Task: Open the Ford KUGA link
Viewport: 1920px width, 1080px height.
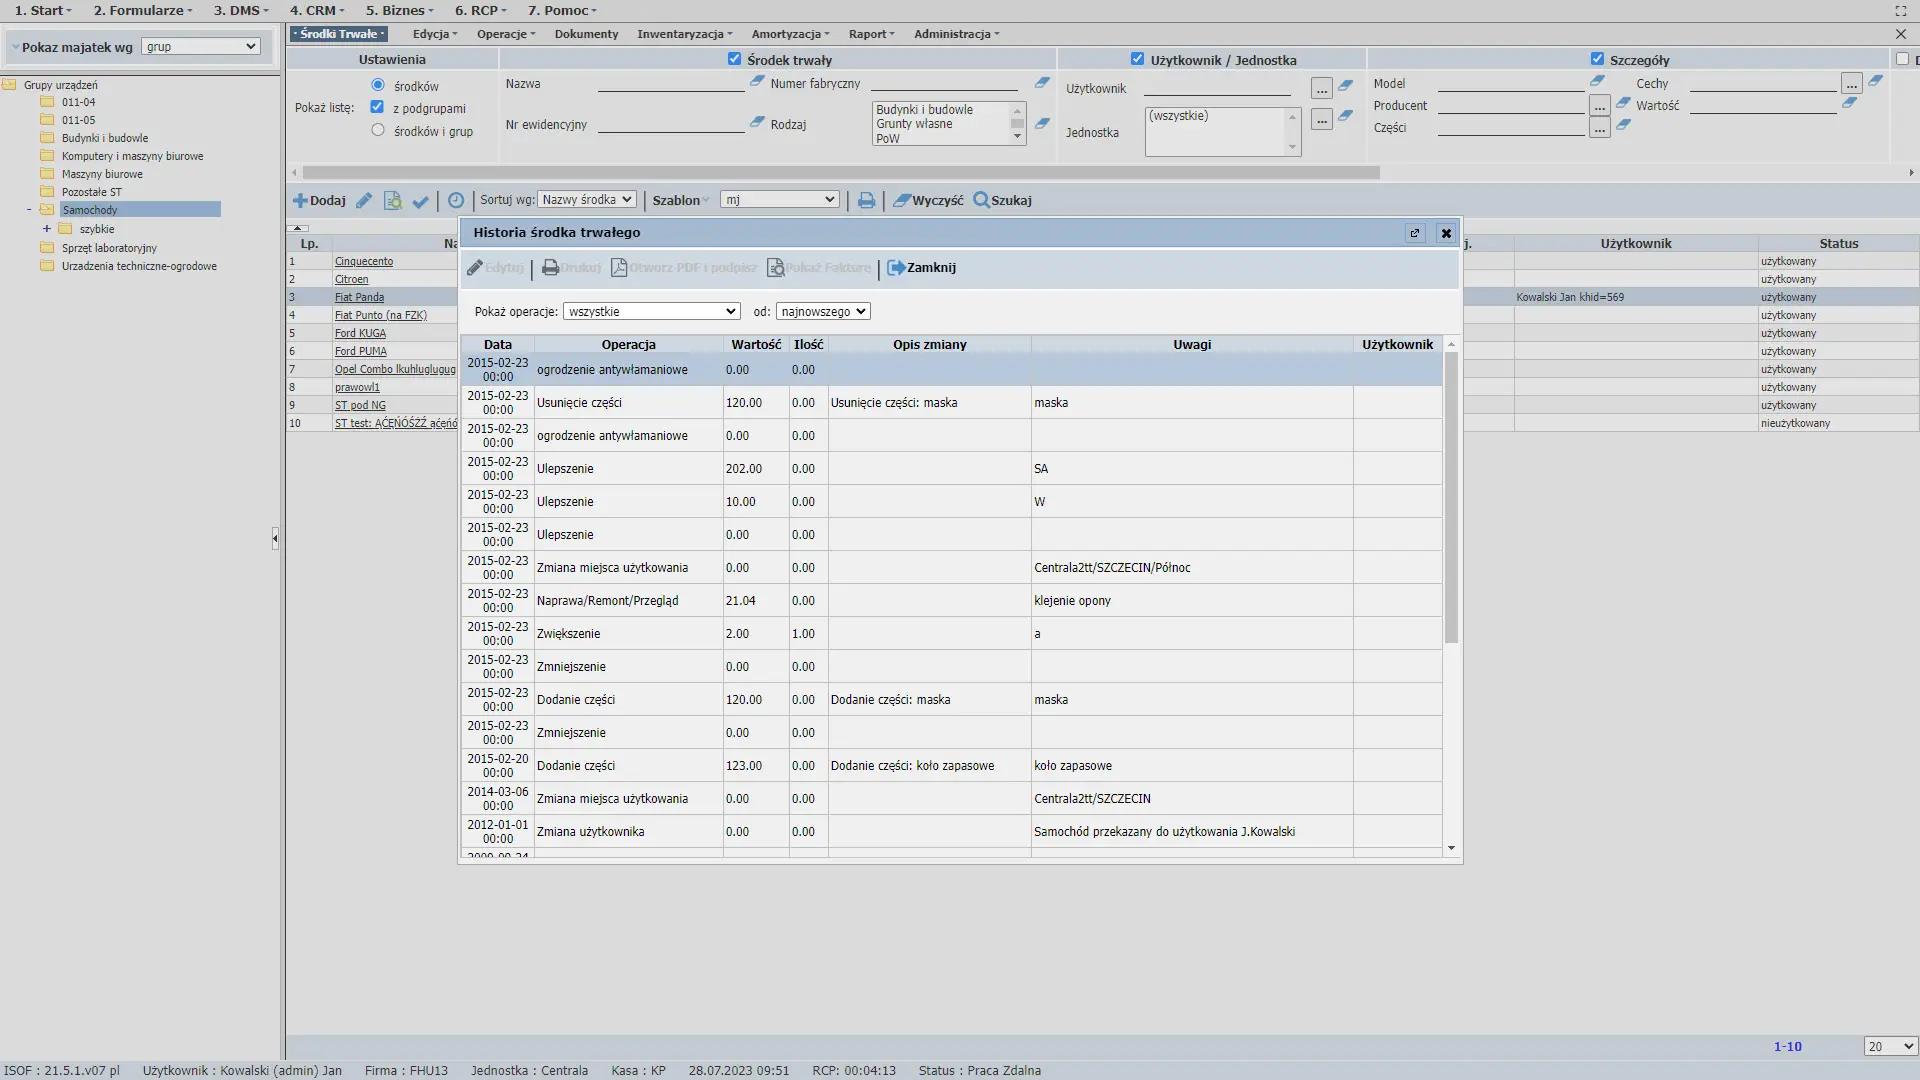Action: (360, 334)
